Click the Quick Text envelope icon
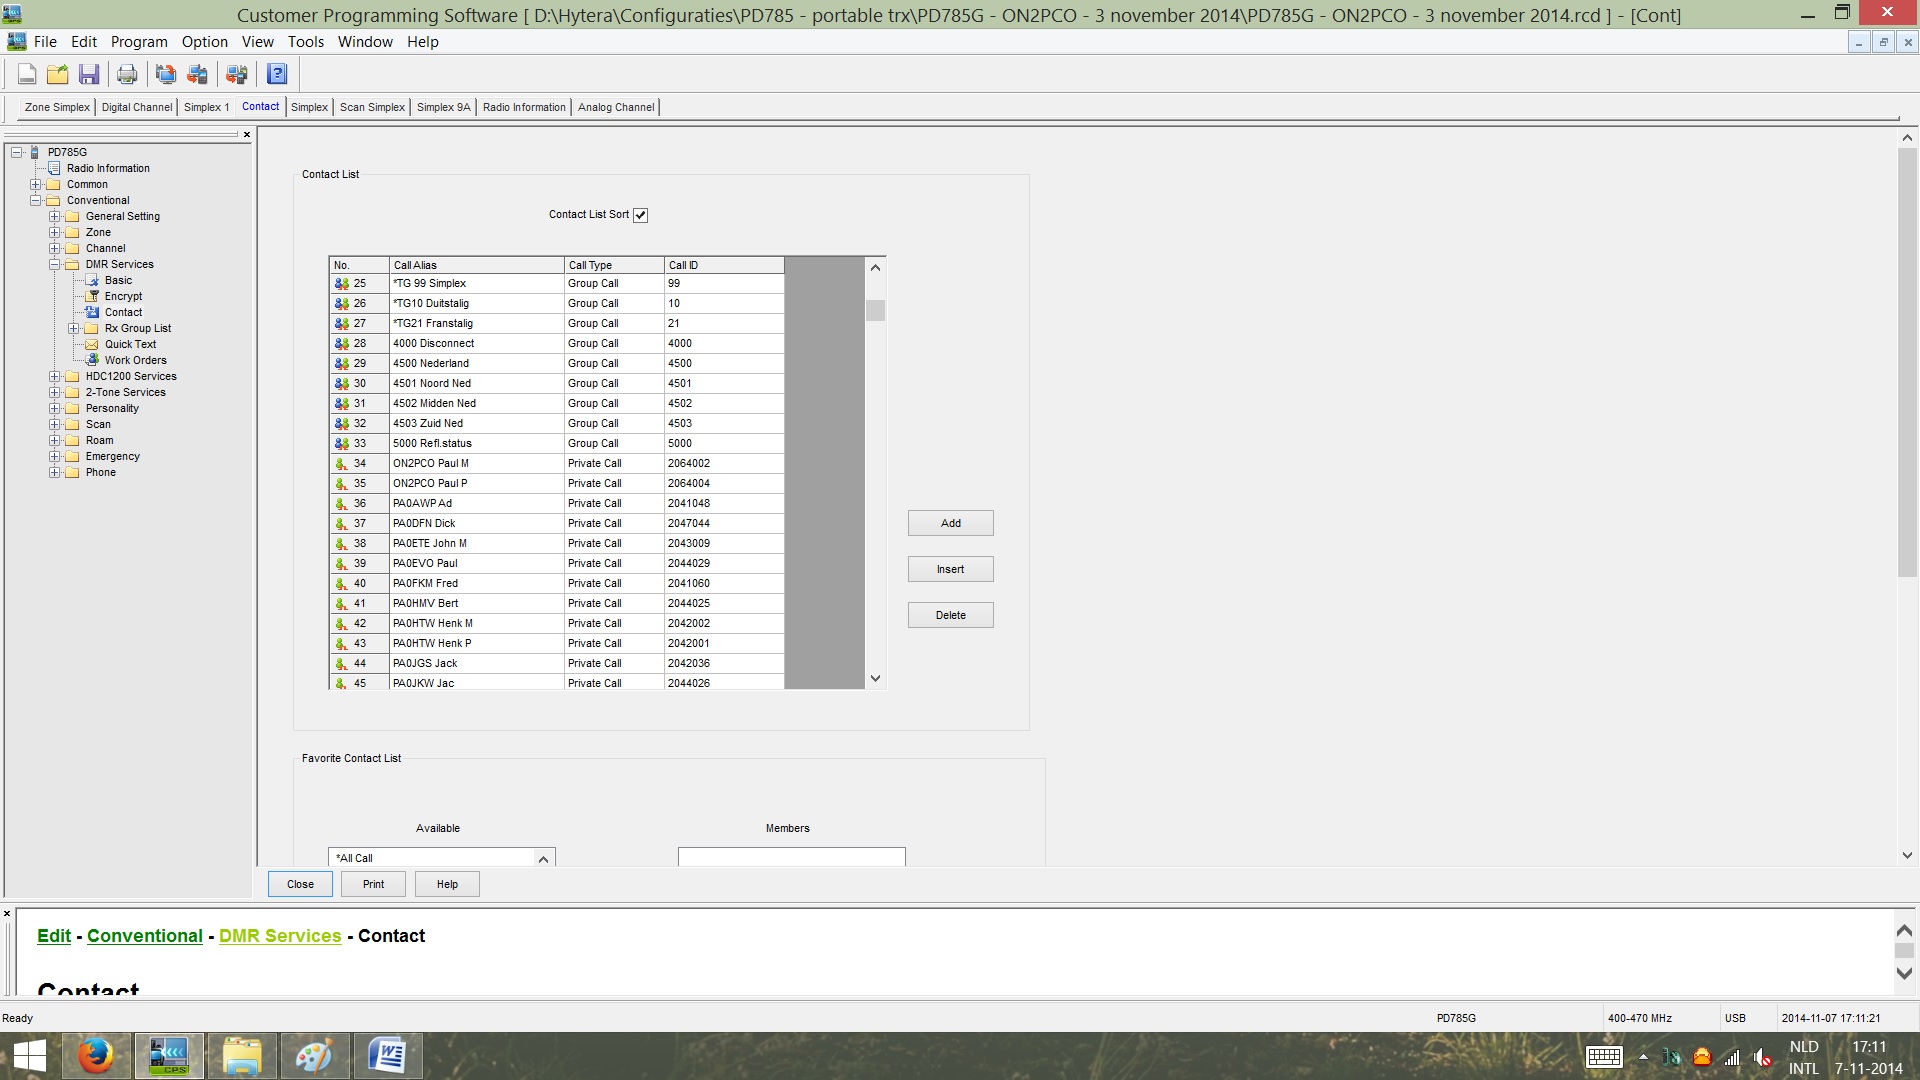 click(92, 344)
